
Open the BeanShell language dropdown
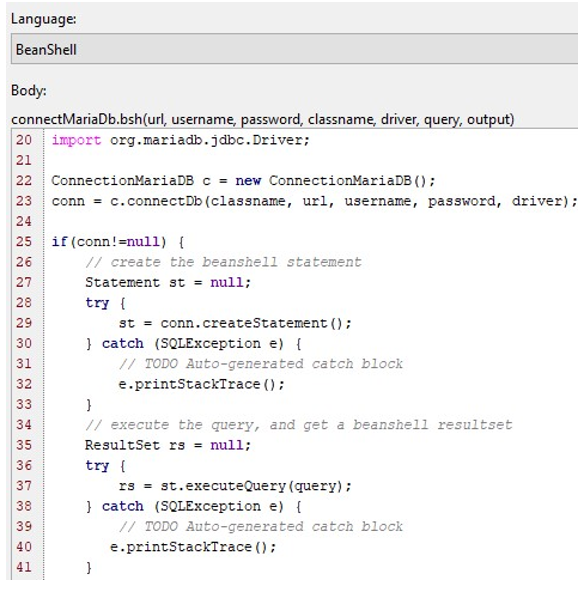point(295,49)
